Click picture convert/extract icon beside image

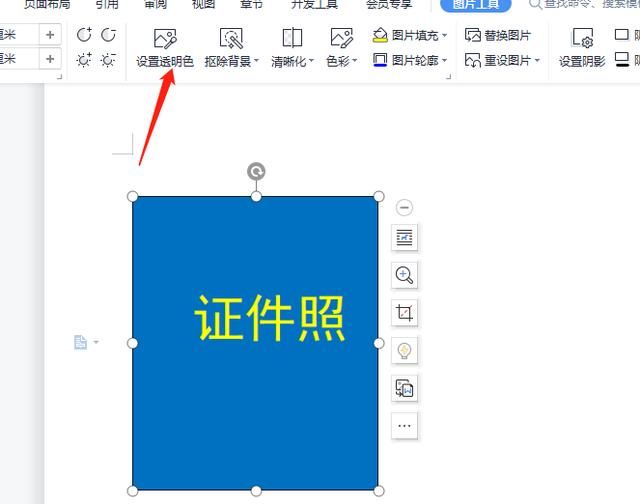point(404,388)
